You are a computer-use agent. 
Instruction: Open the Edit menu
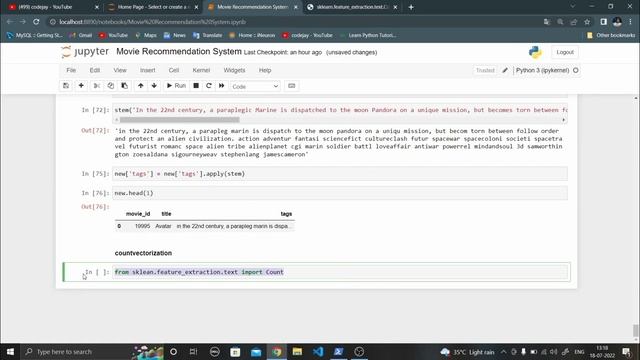[95, 70]
